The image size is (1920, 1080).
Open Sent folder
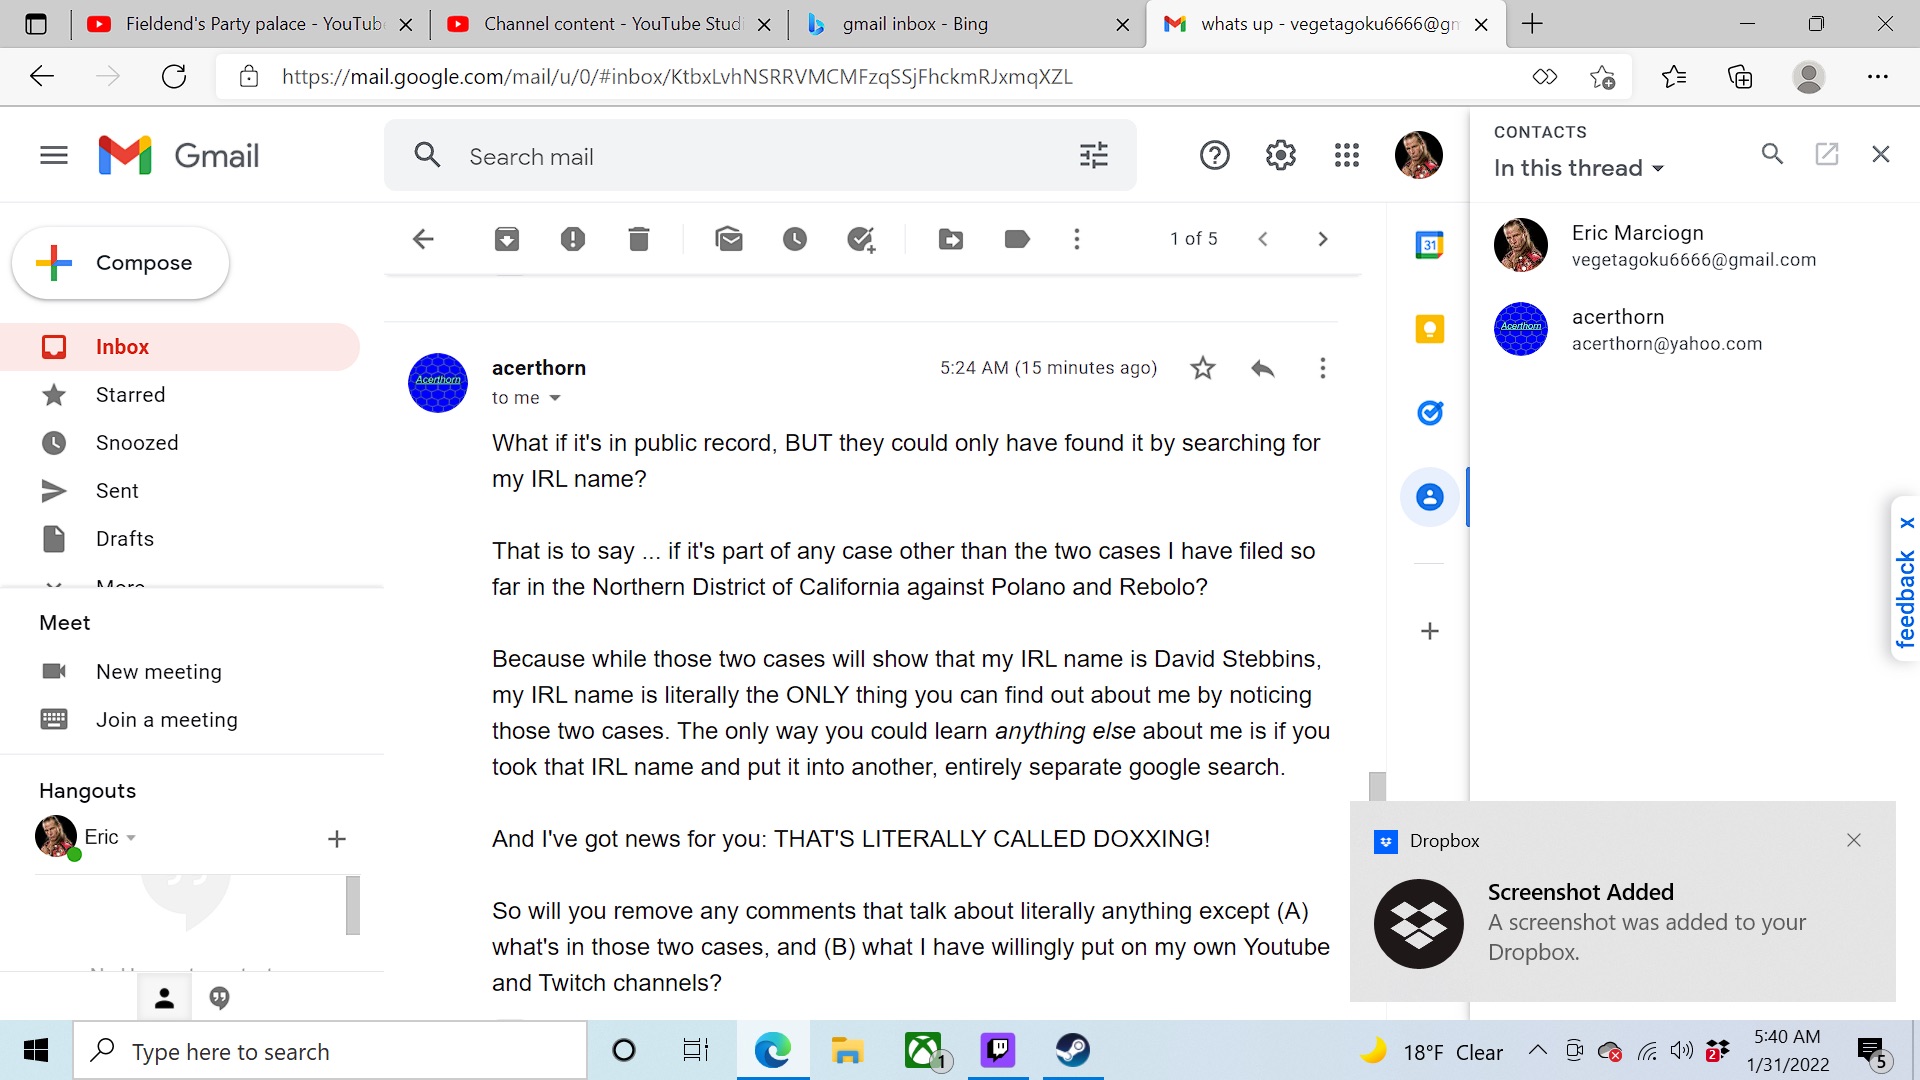point(180,491)
